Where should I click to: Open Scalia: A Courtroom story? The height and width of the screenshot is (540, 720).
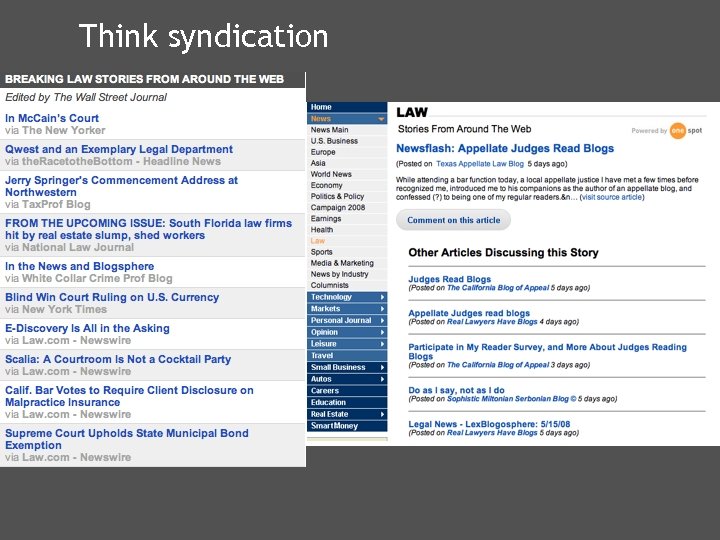(118, 359)
